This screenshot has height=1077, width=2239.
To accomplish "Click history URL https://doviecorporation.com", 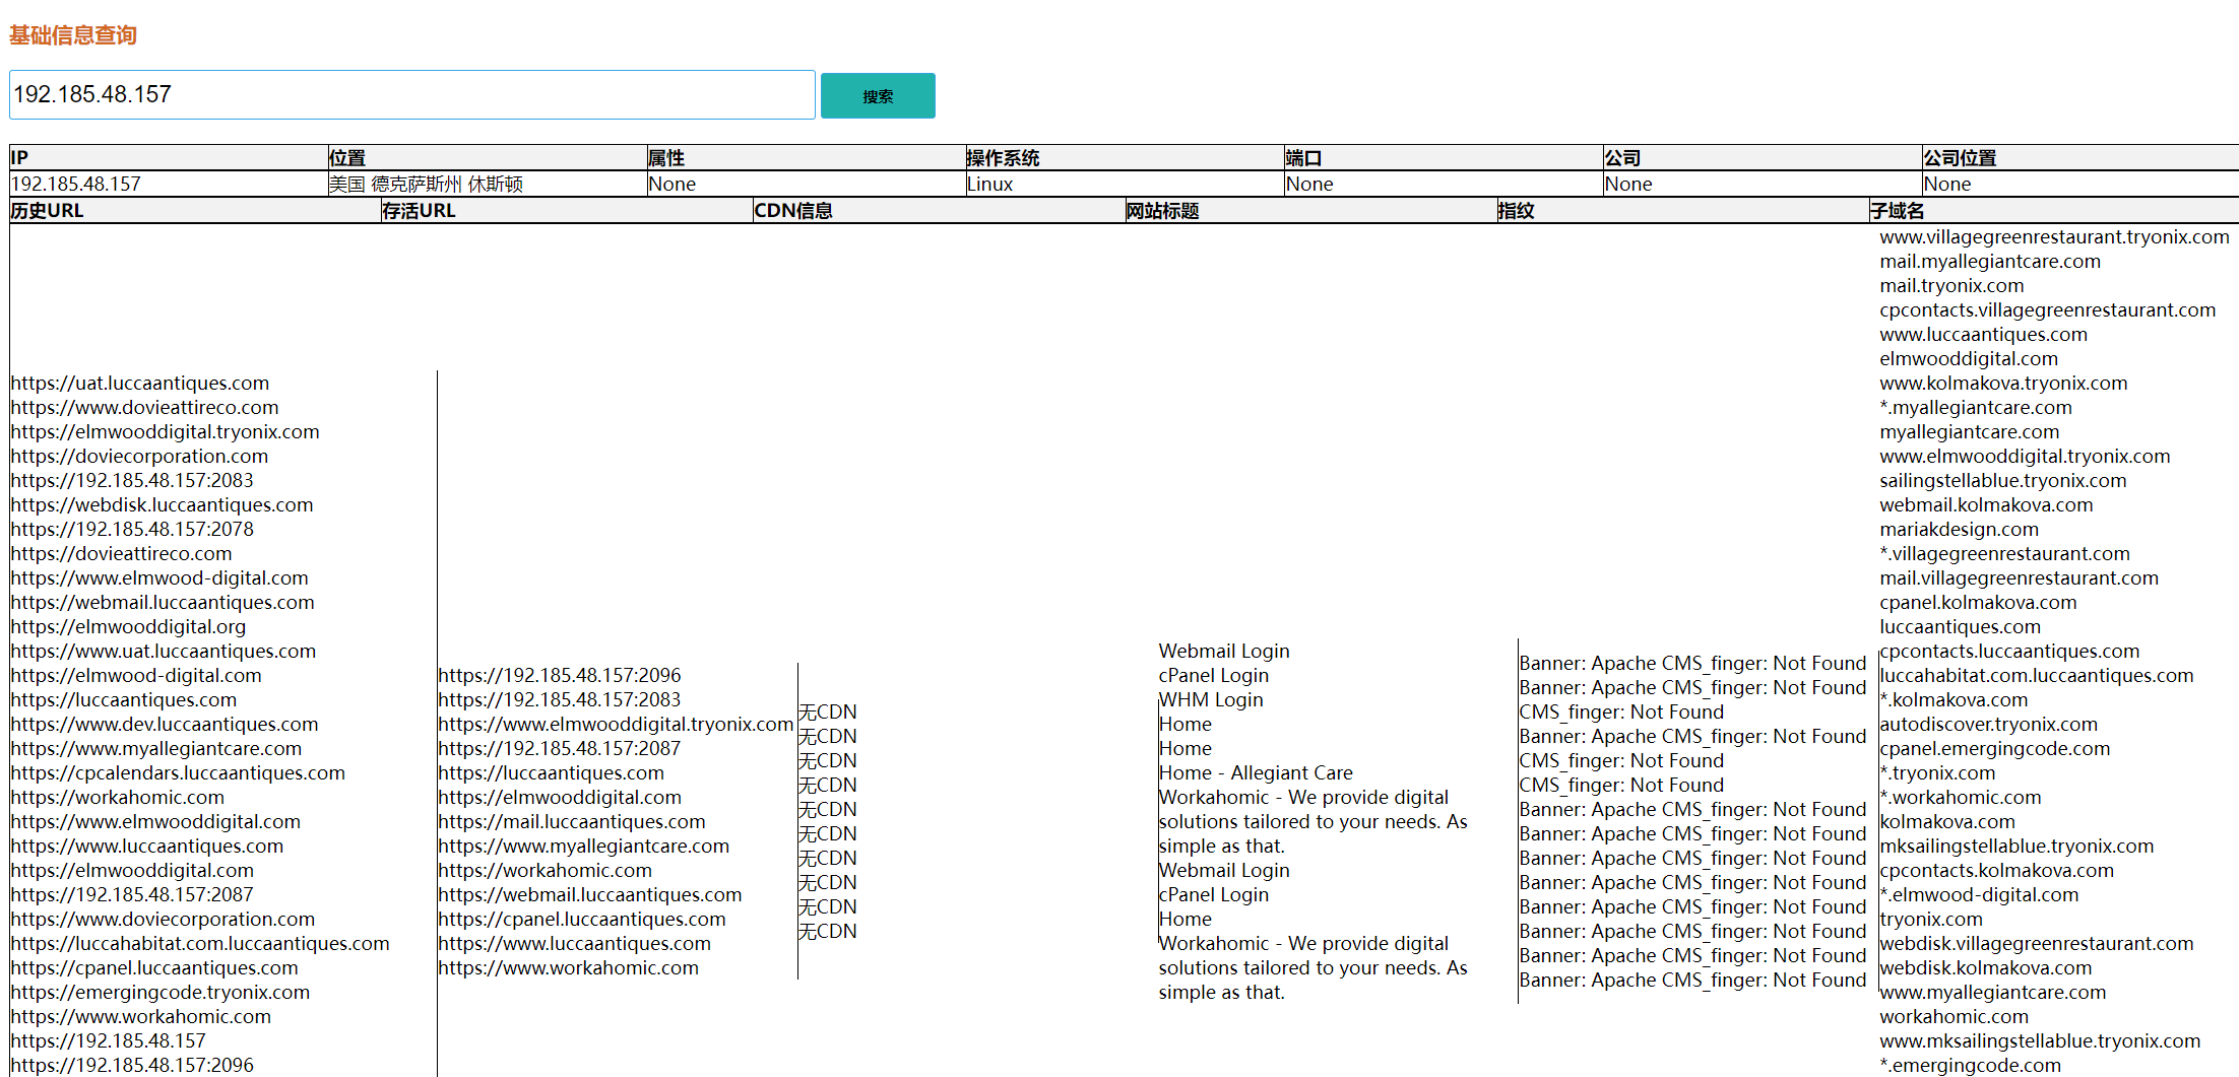I will (x=140, y=456).
